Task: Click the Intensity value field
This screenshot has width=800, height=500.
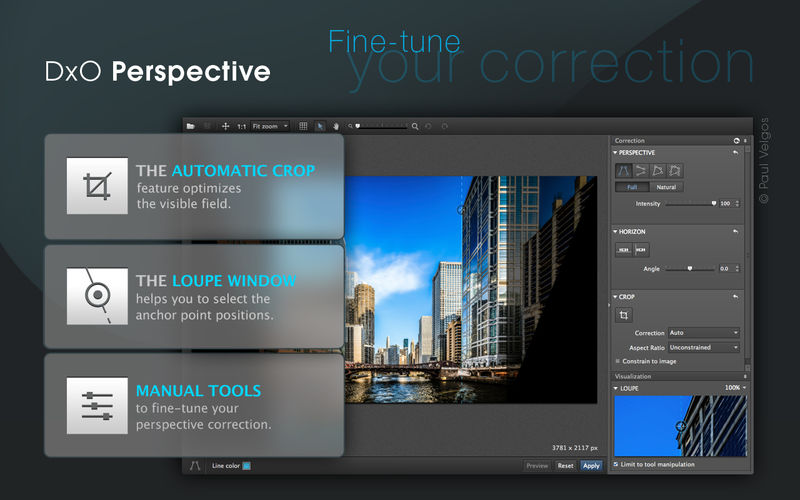Action: tap(726, 204)
